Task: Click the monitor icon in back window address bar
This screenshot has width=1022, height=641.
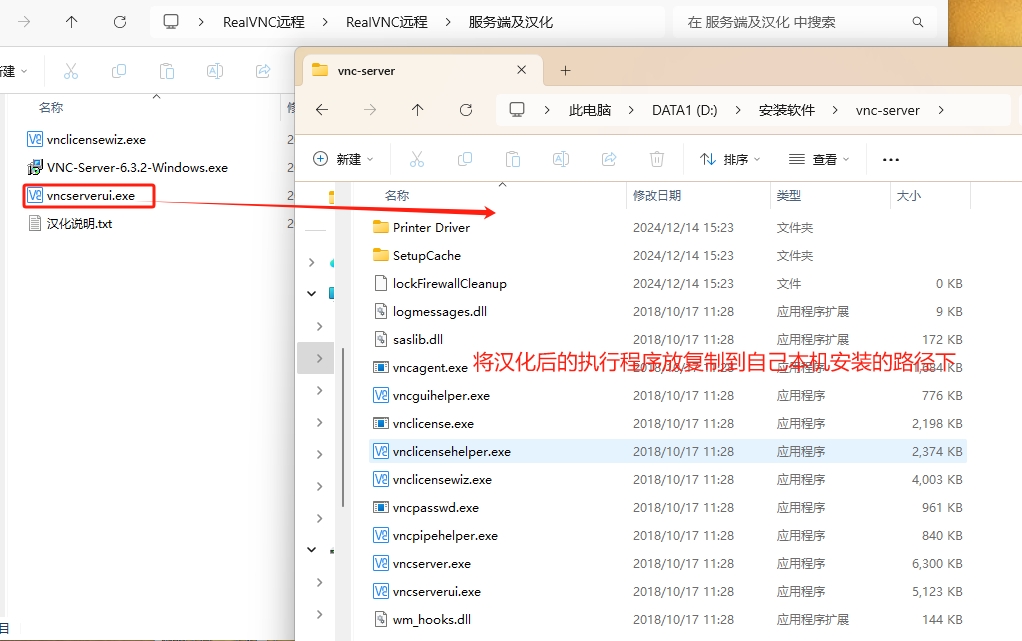Action: [x=171, y=22]
